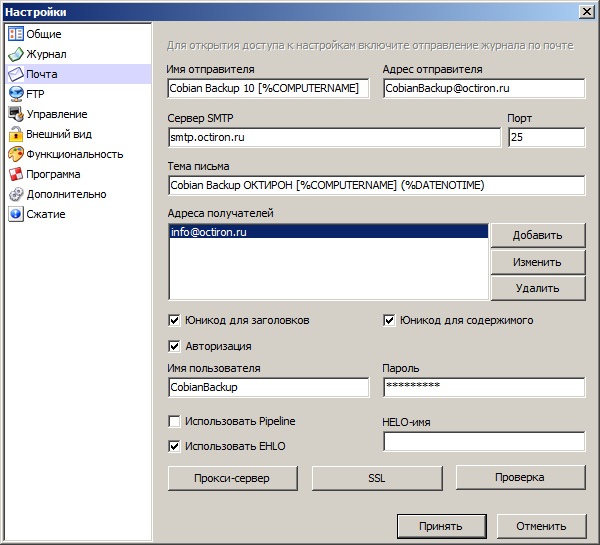Confirm settings with Принять button
Viewport: 600px width, 545px height.
[x=441, y=526]
